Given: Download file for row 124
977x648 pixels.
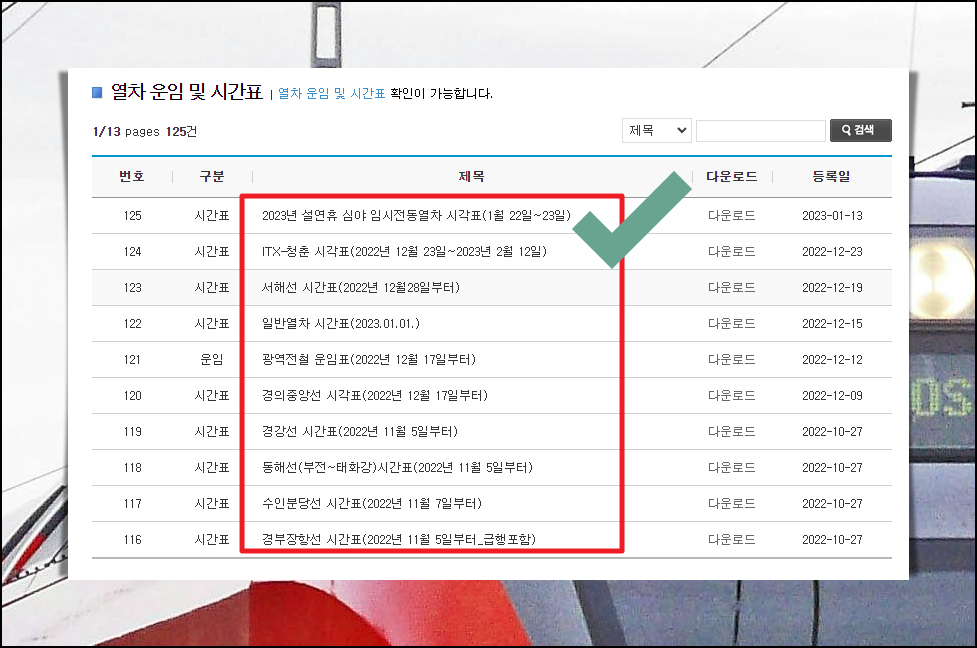Looking at the screenshot, I should [x=732, y=252].
